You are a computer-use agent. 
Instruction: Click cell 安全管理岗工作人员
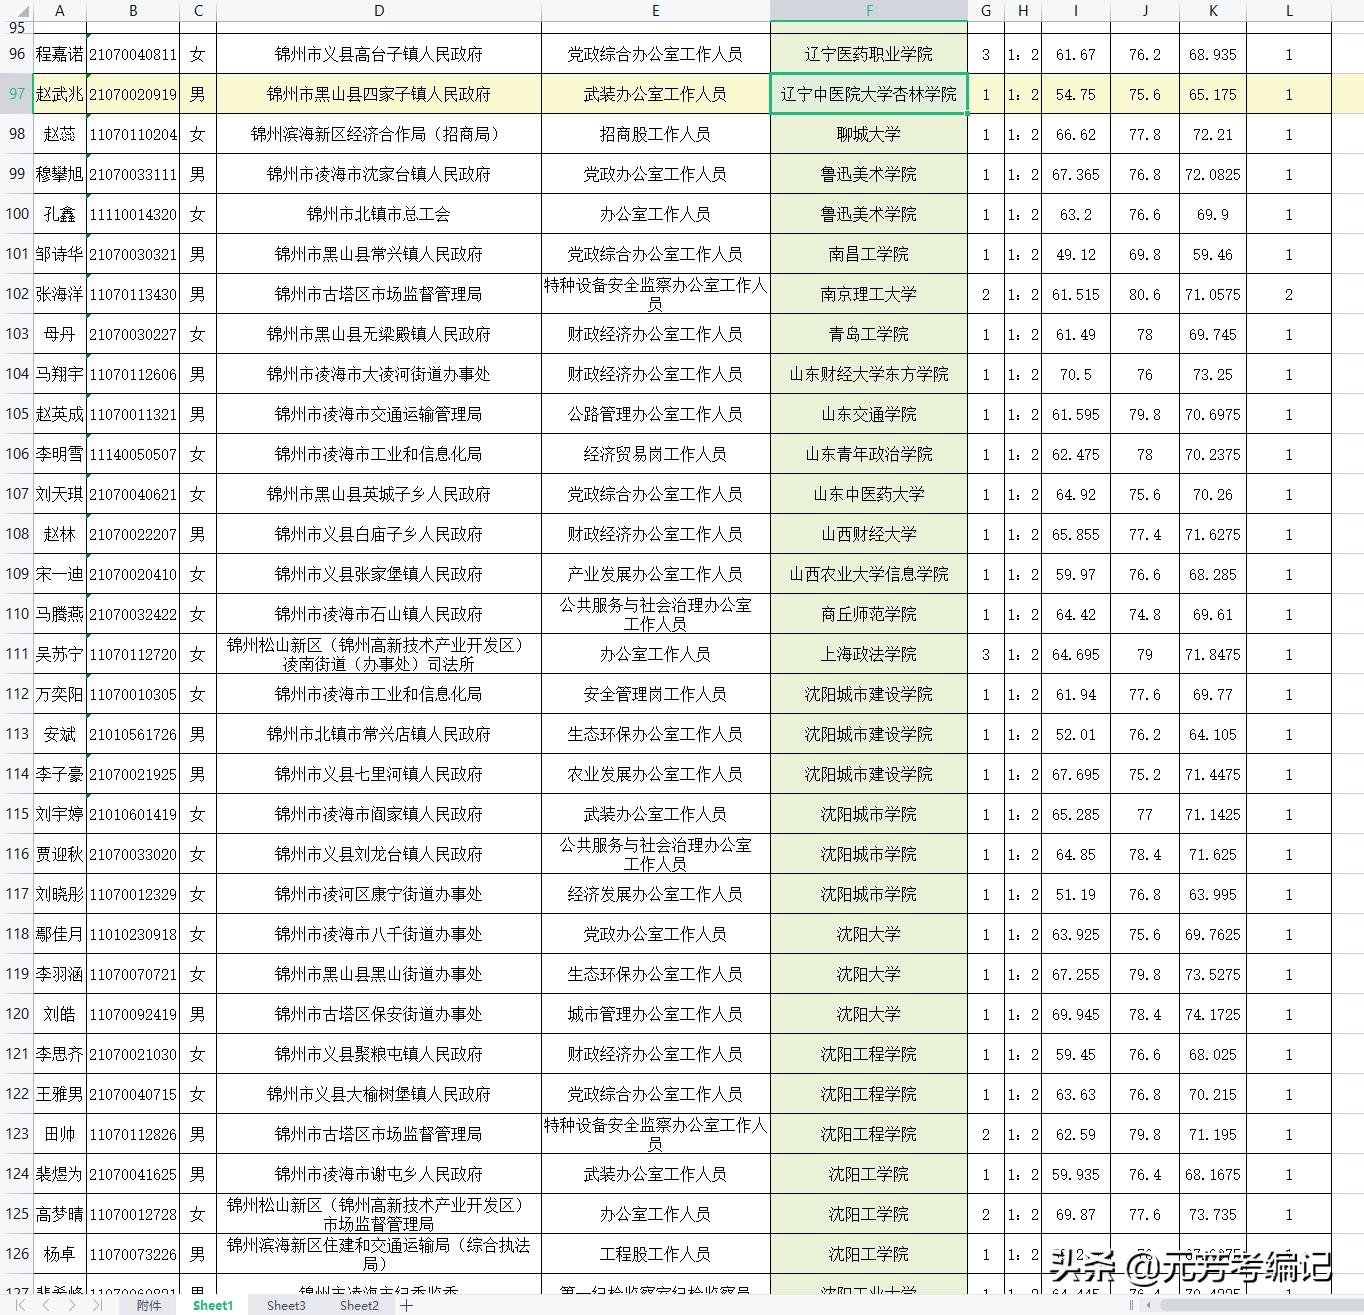655,694
